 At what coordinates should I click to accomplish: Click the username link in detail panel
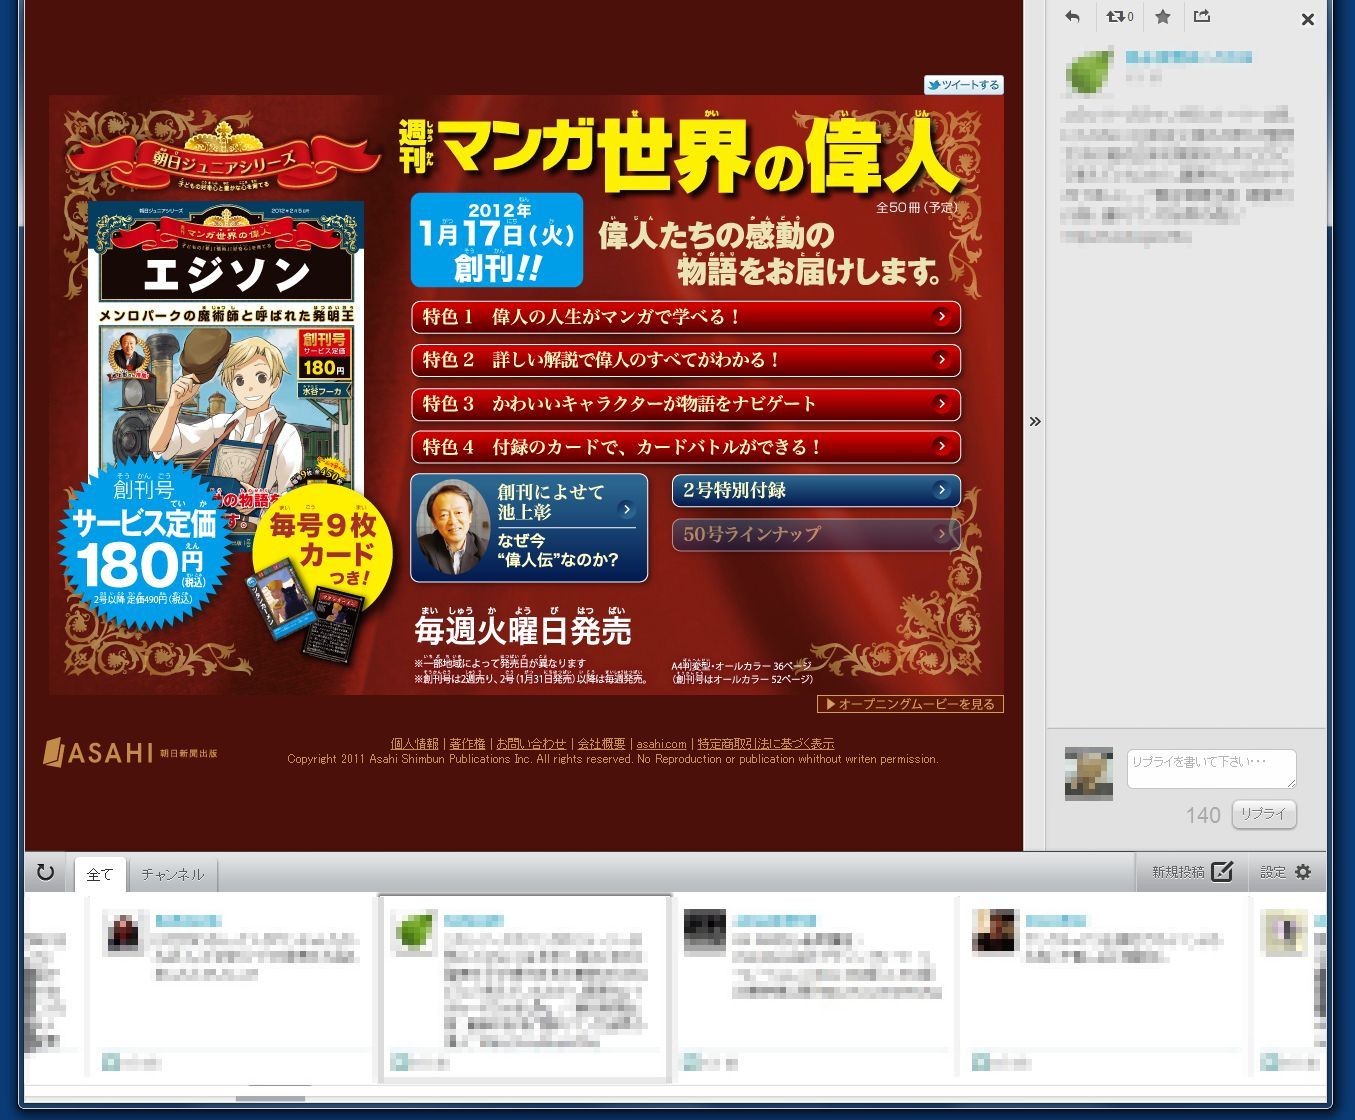point(1189,57)
